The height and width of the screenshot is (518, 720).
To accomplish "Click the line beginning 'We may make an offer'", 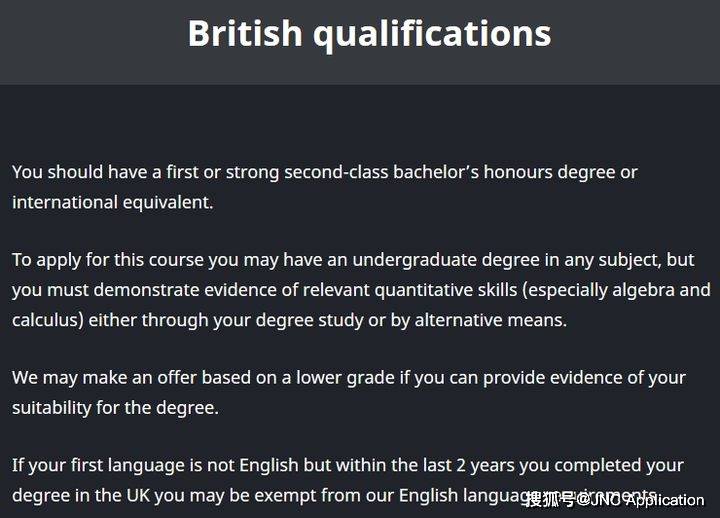I will coord(349,378).
